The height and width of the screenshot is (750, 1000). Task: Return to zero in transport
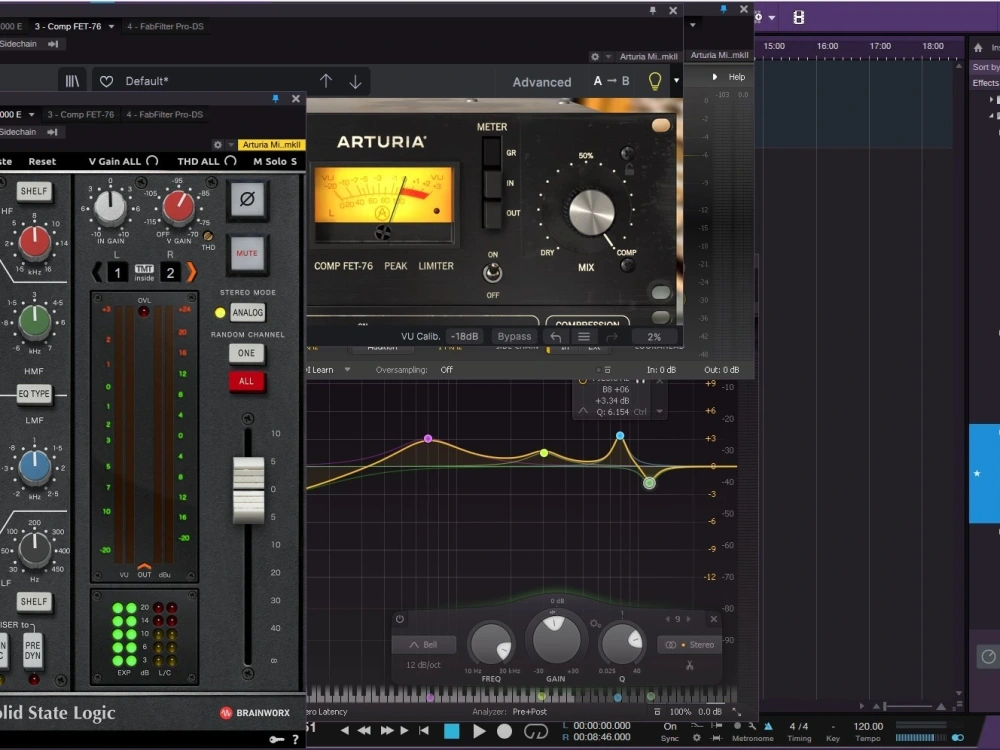pos(424,730)
